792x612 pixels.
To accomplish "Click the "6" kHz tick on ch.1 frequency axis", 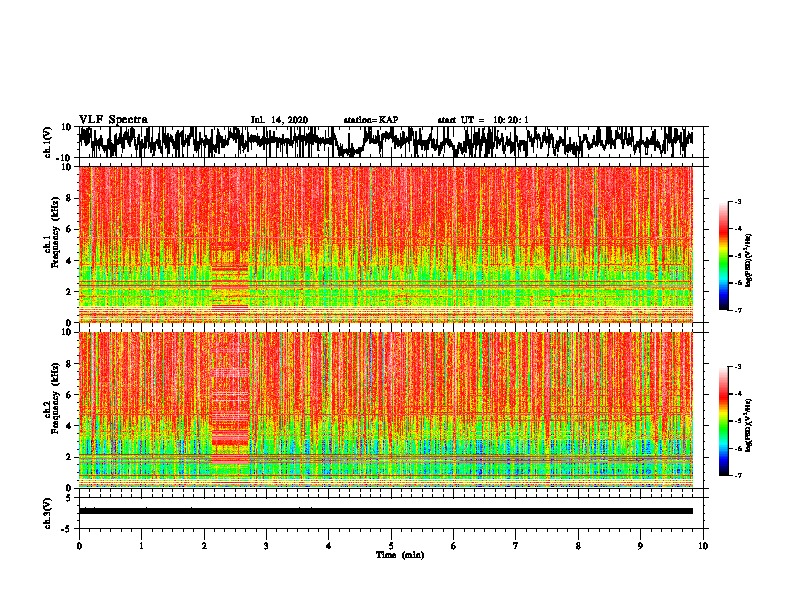I will [x=69, y=229].
